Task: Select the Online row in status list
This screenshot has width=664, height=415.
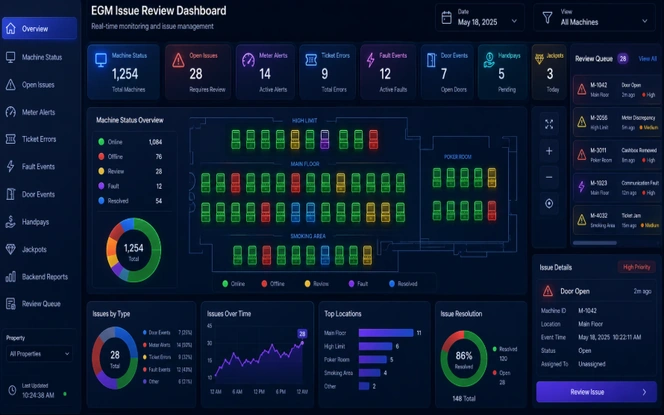Action: click(x=130, y=142)
